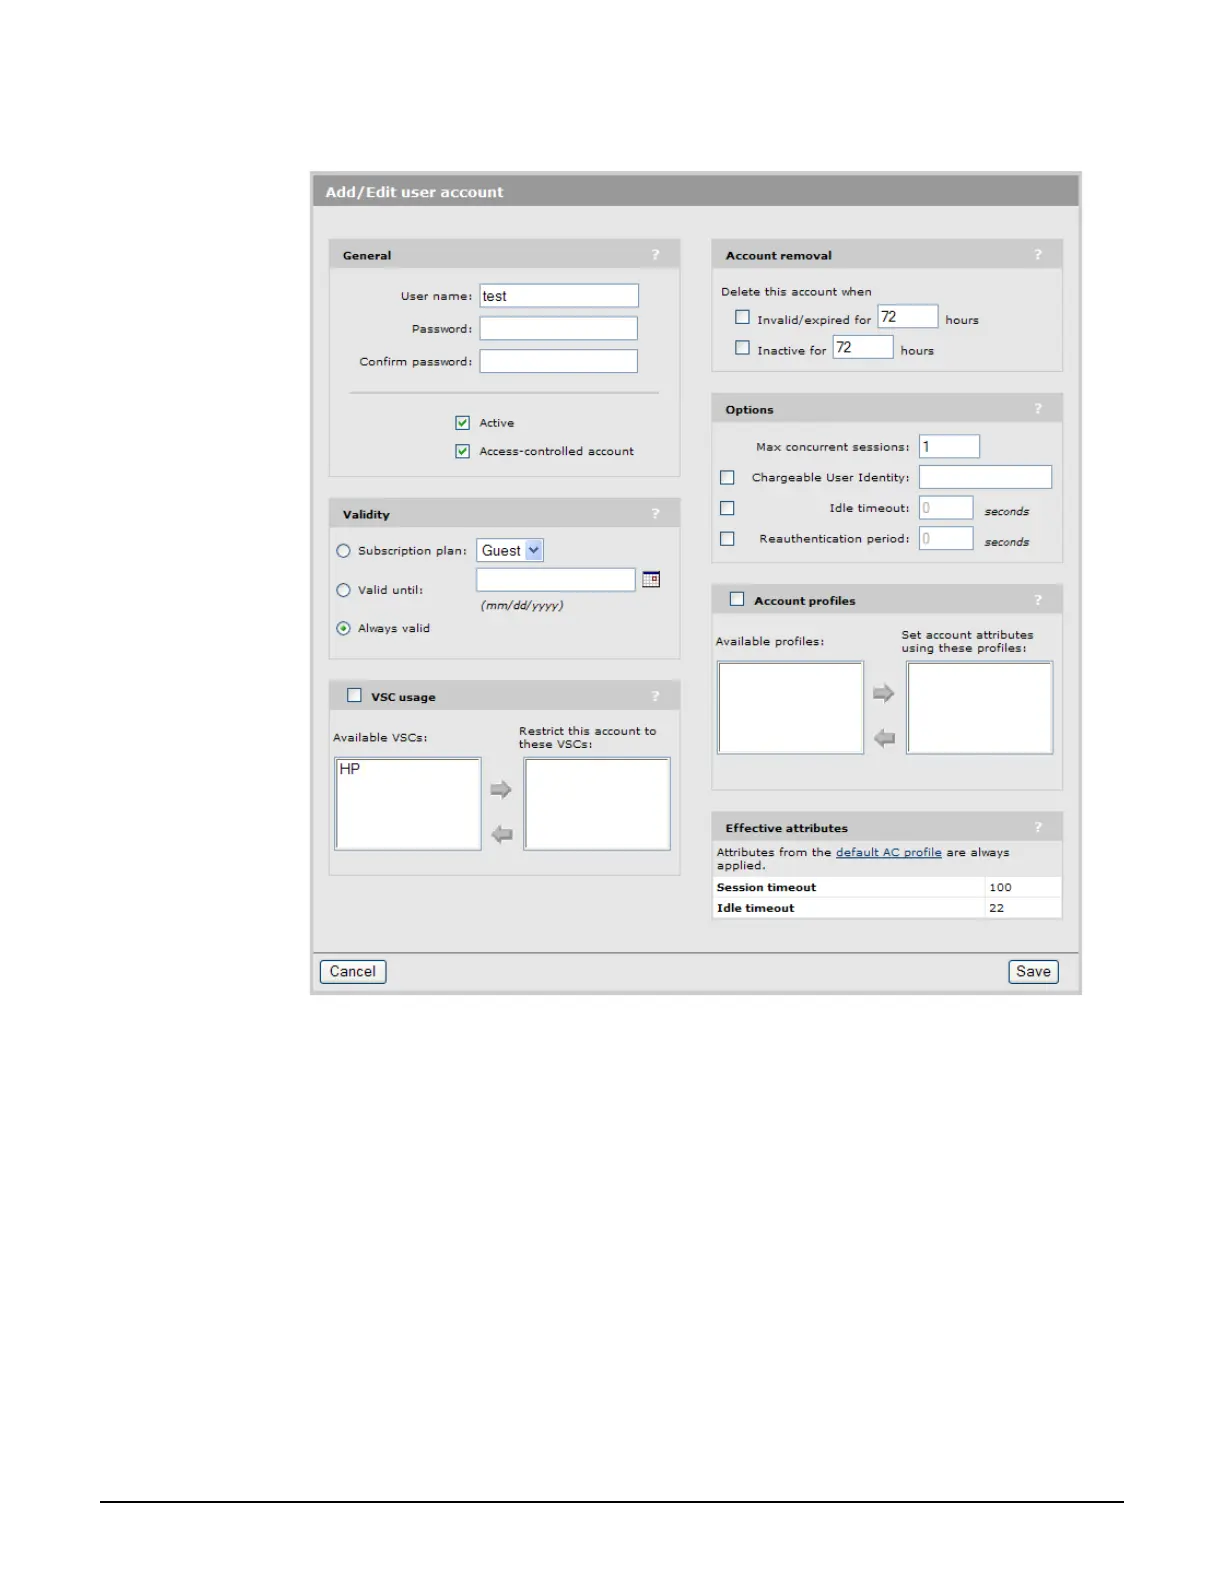1224x1584 pixels.
Task: Open help for the General section
Action: pos(656,255)
